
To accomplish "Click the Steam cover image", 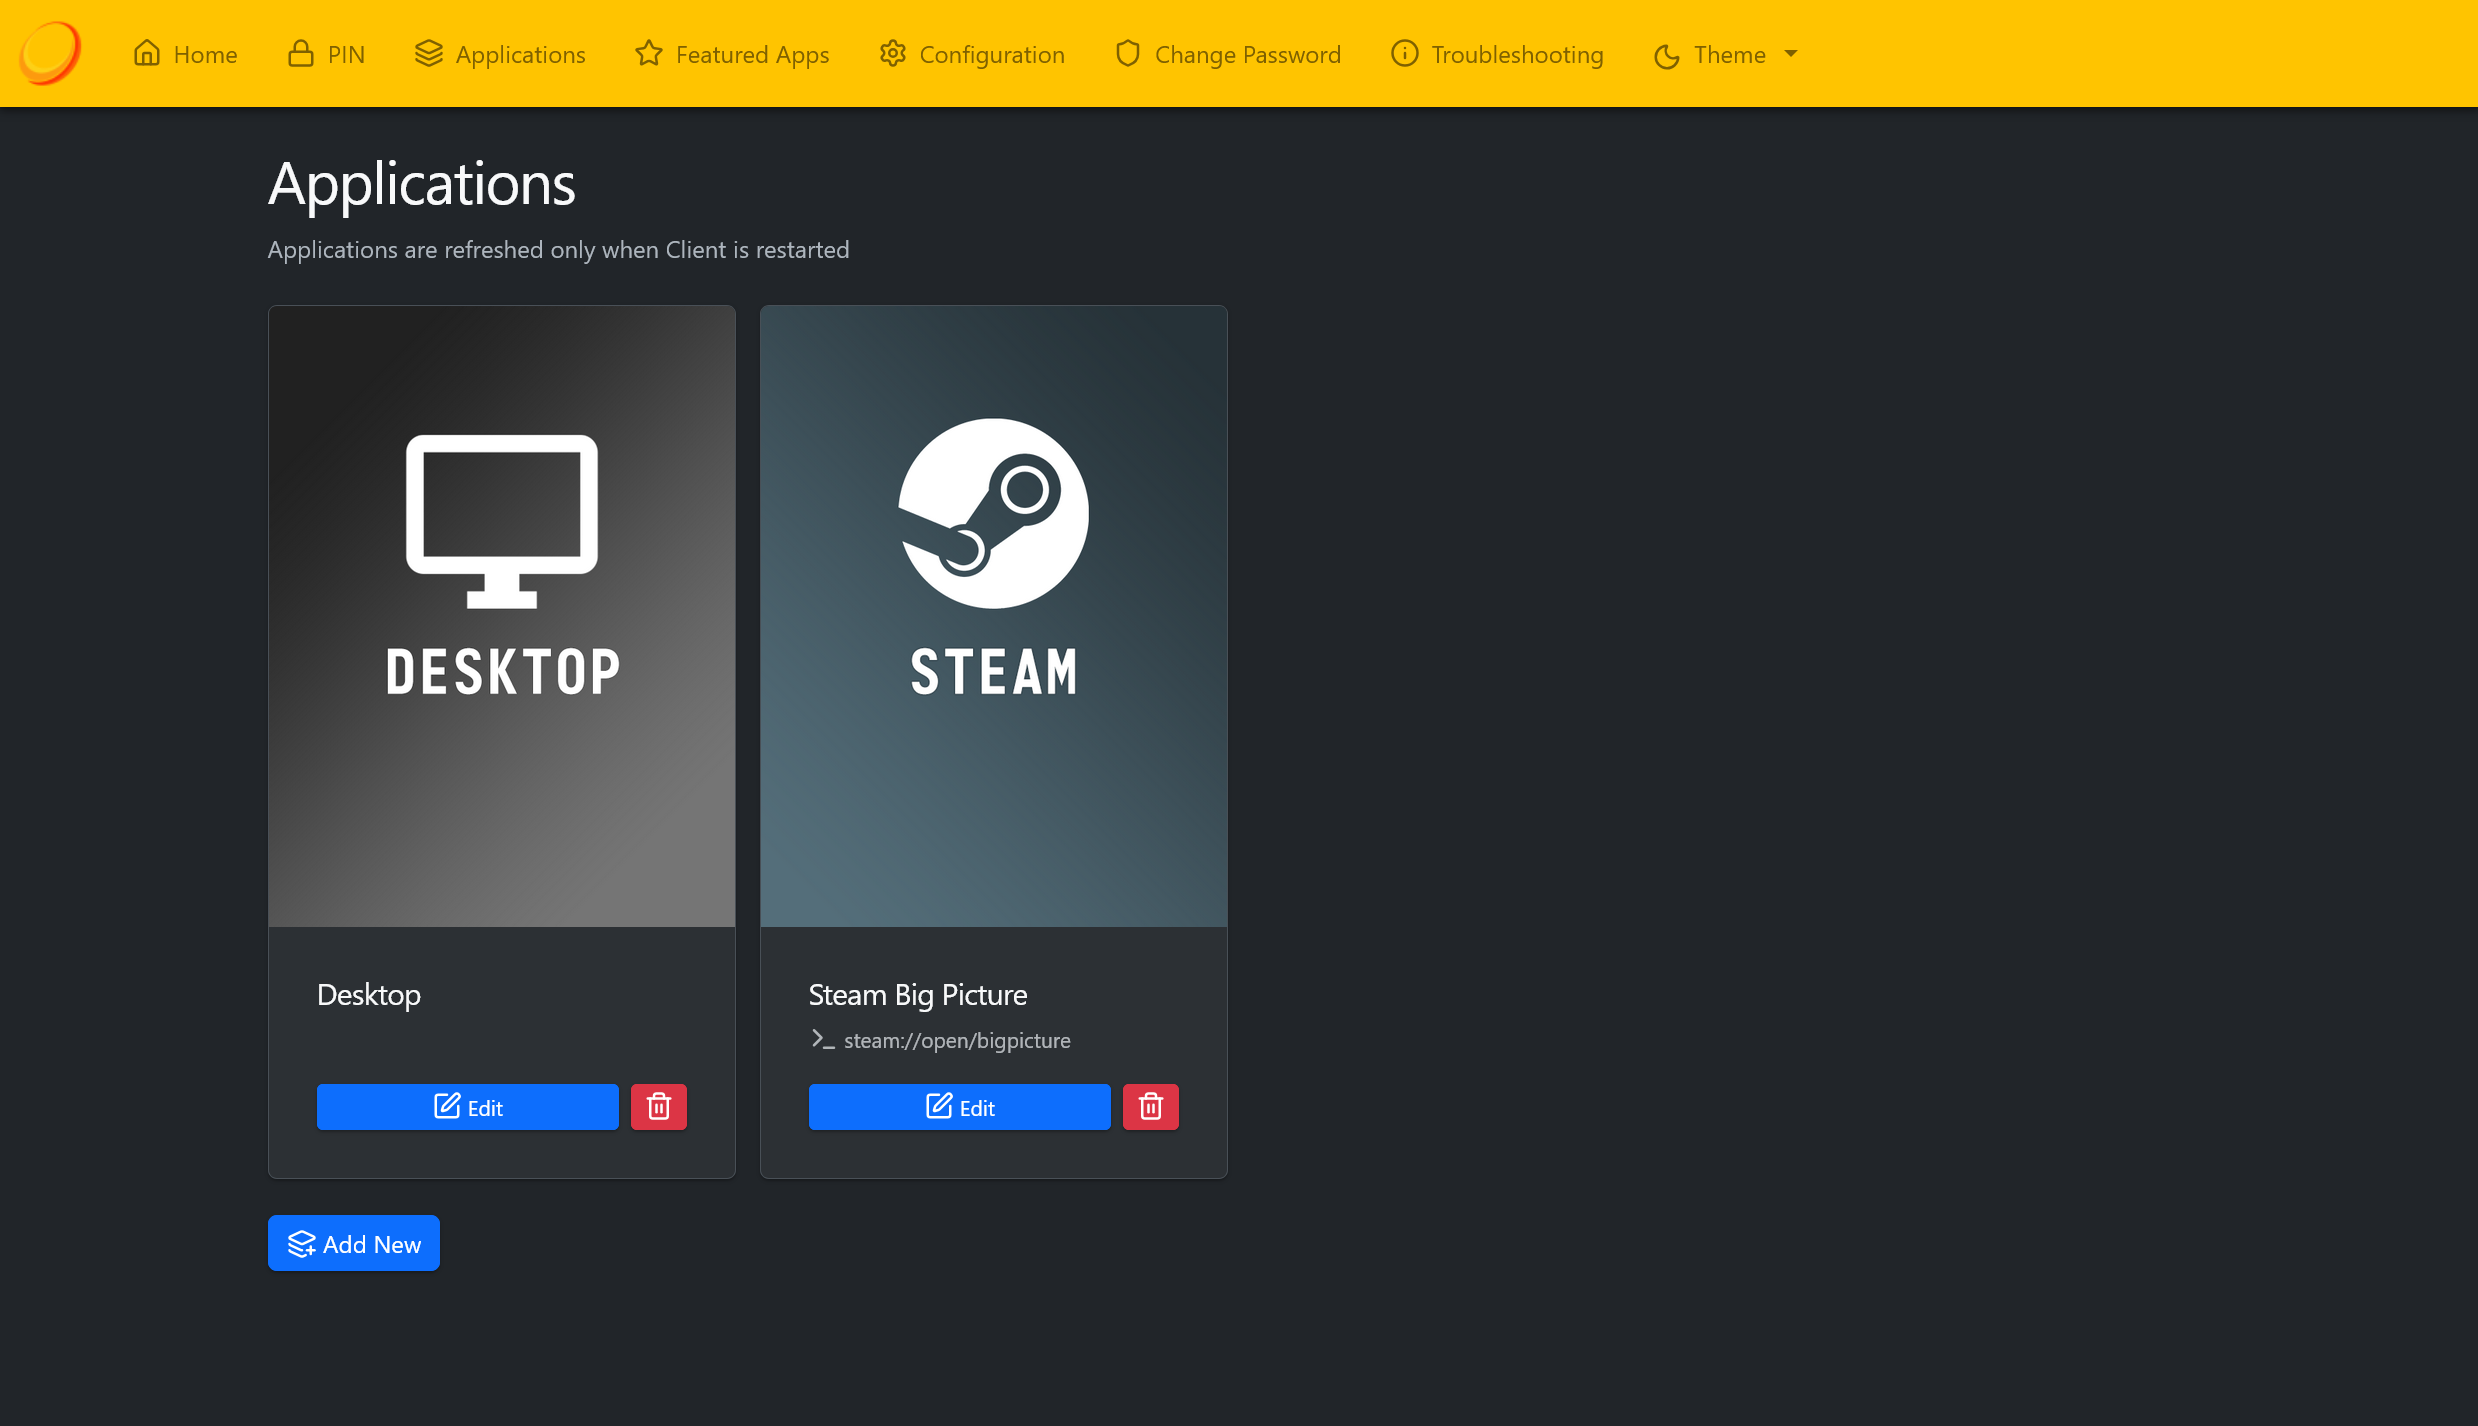I will [994, 615].
